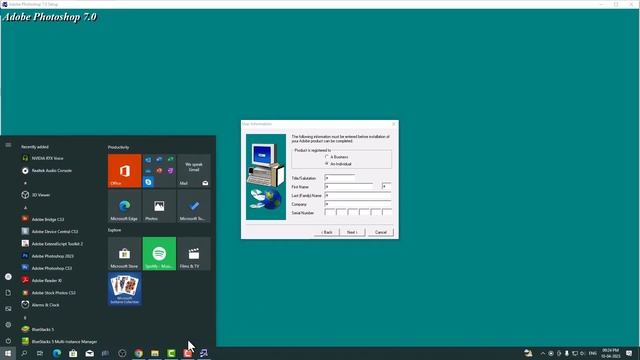Image resolution: width=640 pixels, height=360 pixels.
Task: Expand the Start menu hamburger button
Action: pyautogui.click(x=8, y=145)
